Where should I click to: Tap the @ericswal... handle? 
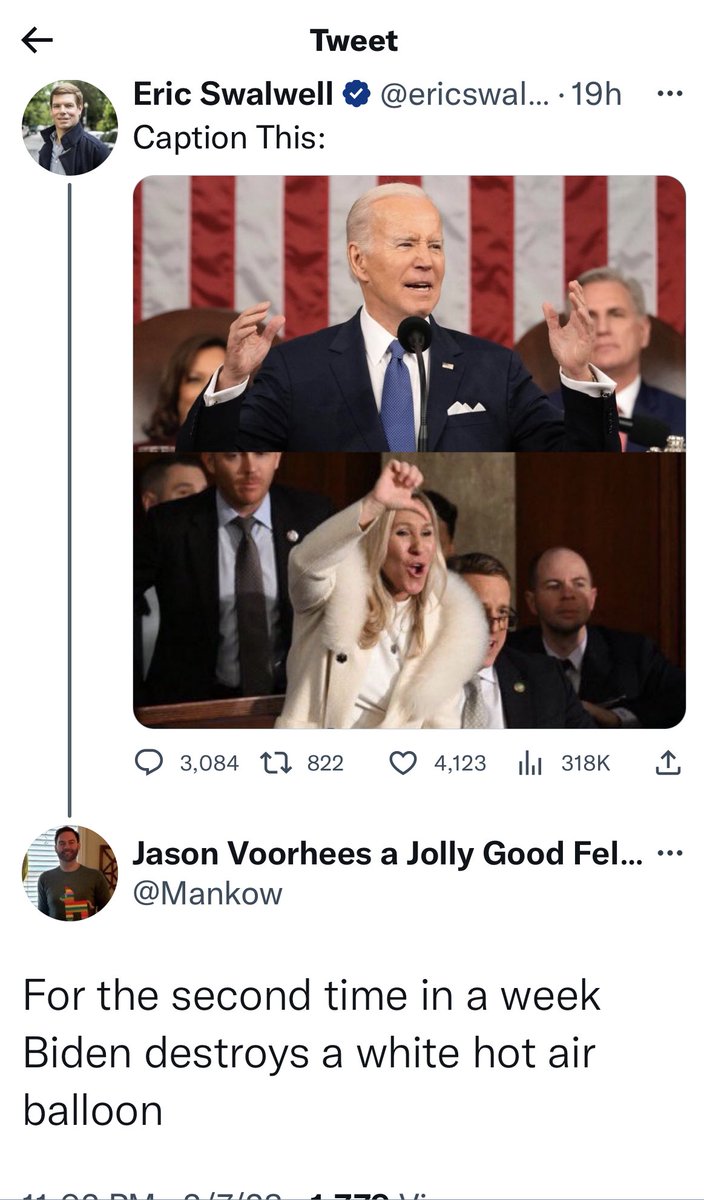tap(459, 95)
